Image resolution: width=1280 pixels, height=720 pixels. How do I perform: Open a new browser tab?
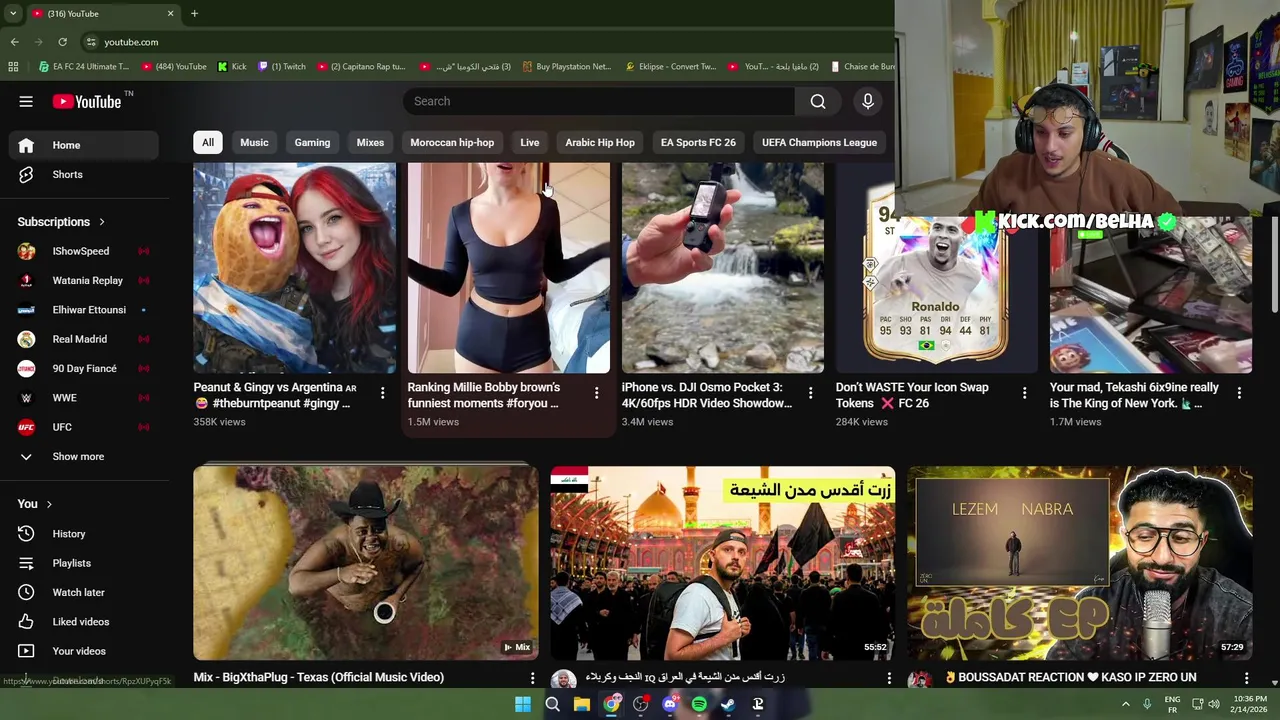click(x=194, y=14)
